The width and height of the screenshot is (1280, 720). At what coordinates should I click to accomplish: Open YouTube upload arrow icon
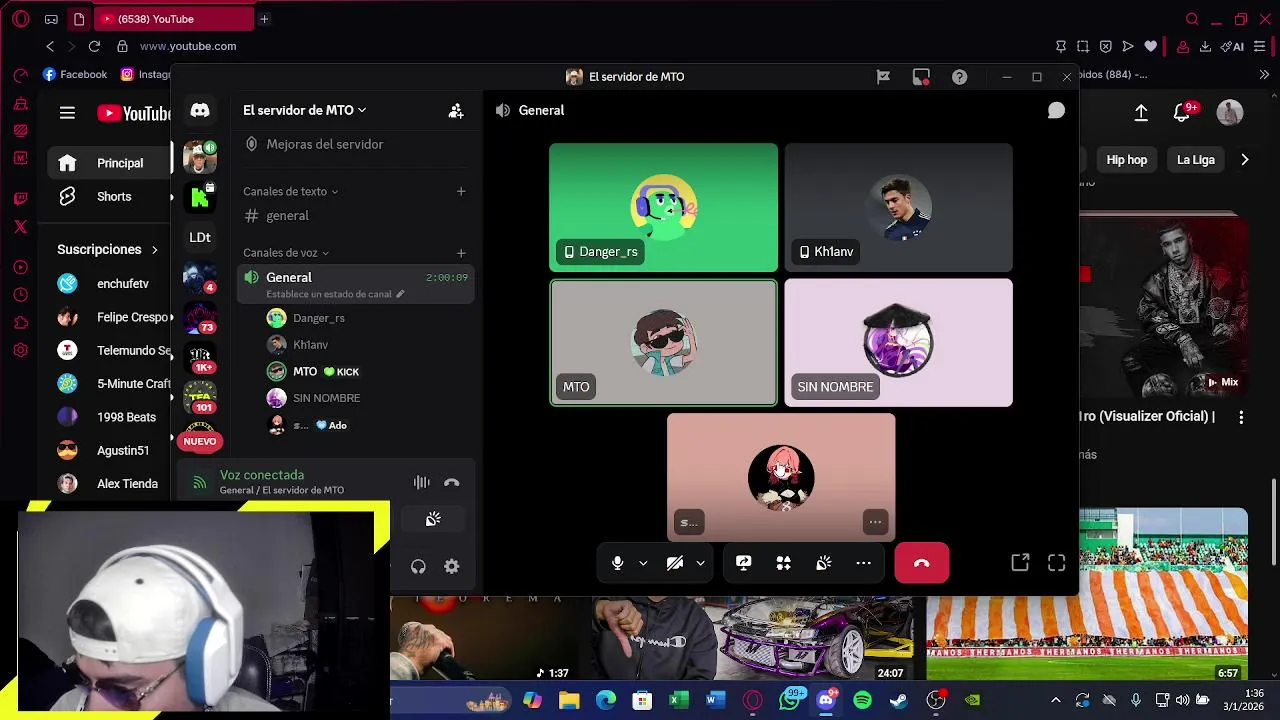pyautogui.click(x=1141, y=113)
